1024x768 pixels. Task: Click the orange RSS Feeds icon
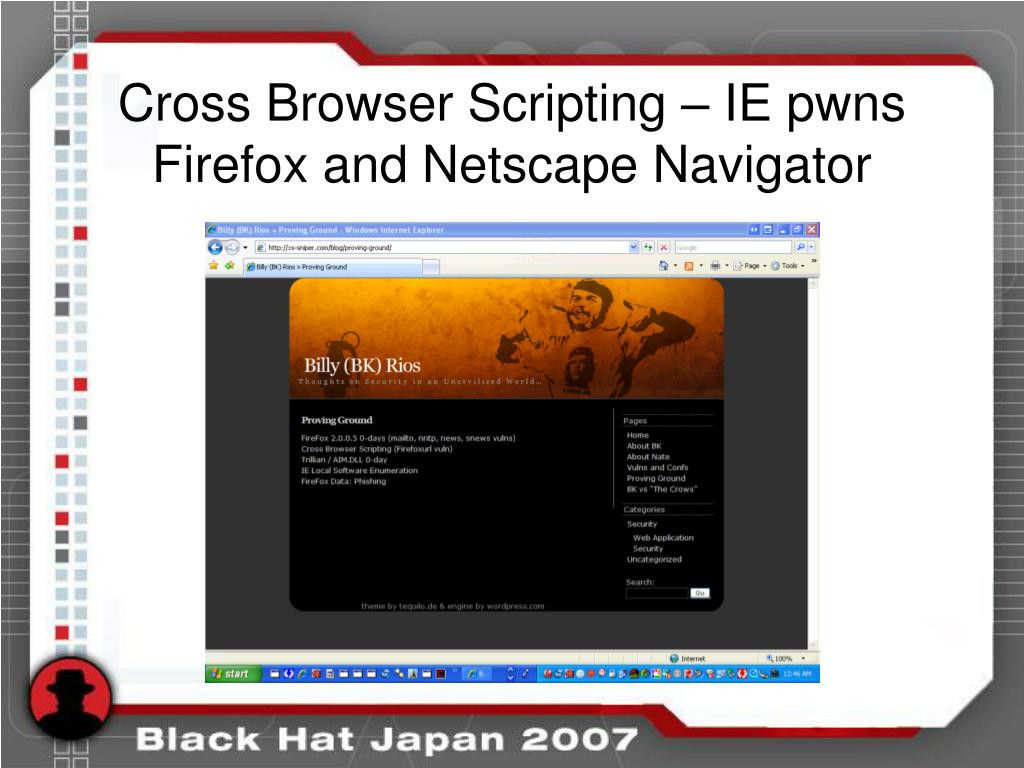tap(688, 266)
